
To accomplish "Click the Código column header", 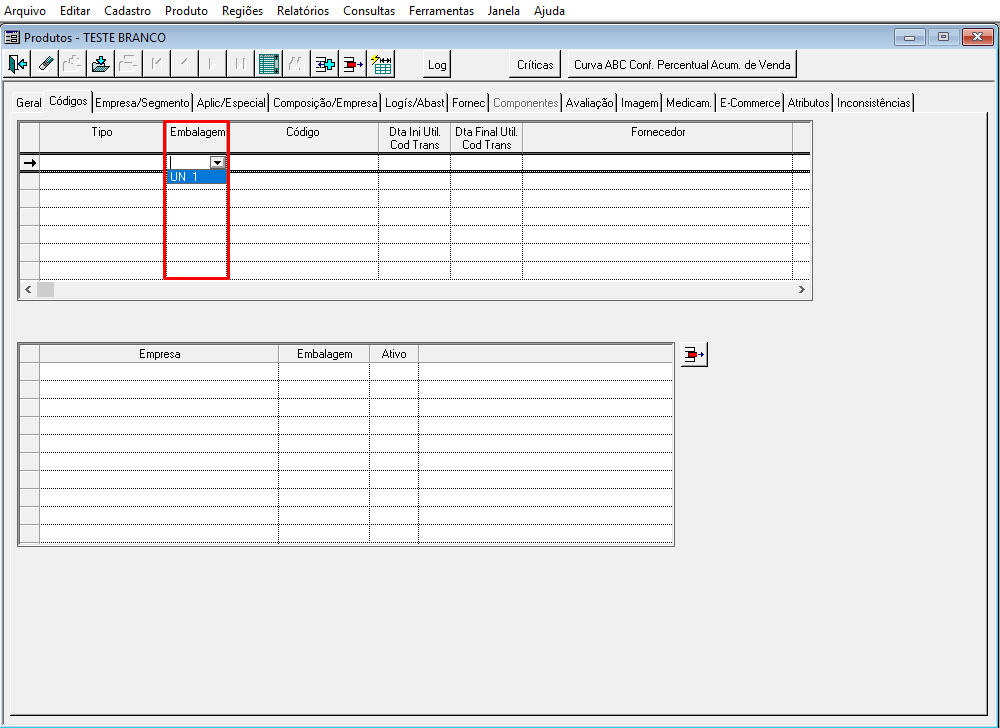I will click(x=303, y=138).
